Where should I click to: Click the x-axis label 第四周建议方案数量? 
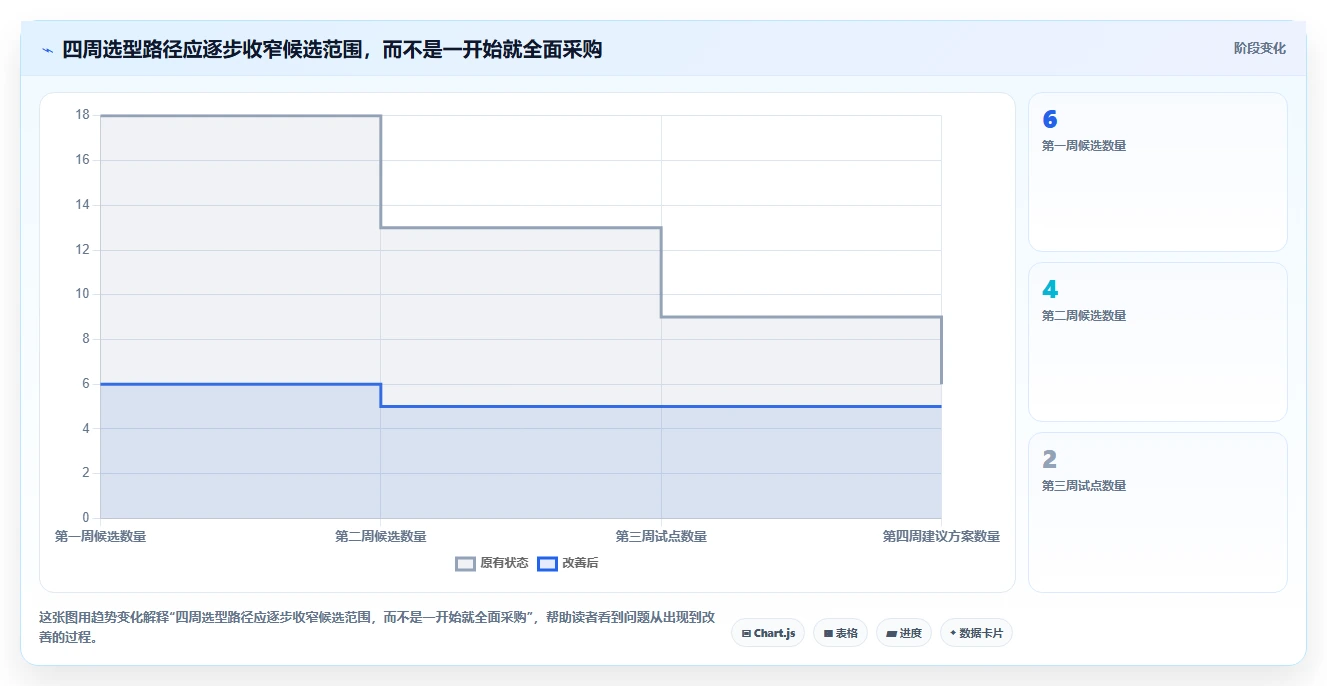[x=941, y=537]
